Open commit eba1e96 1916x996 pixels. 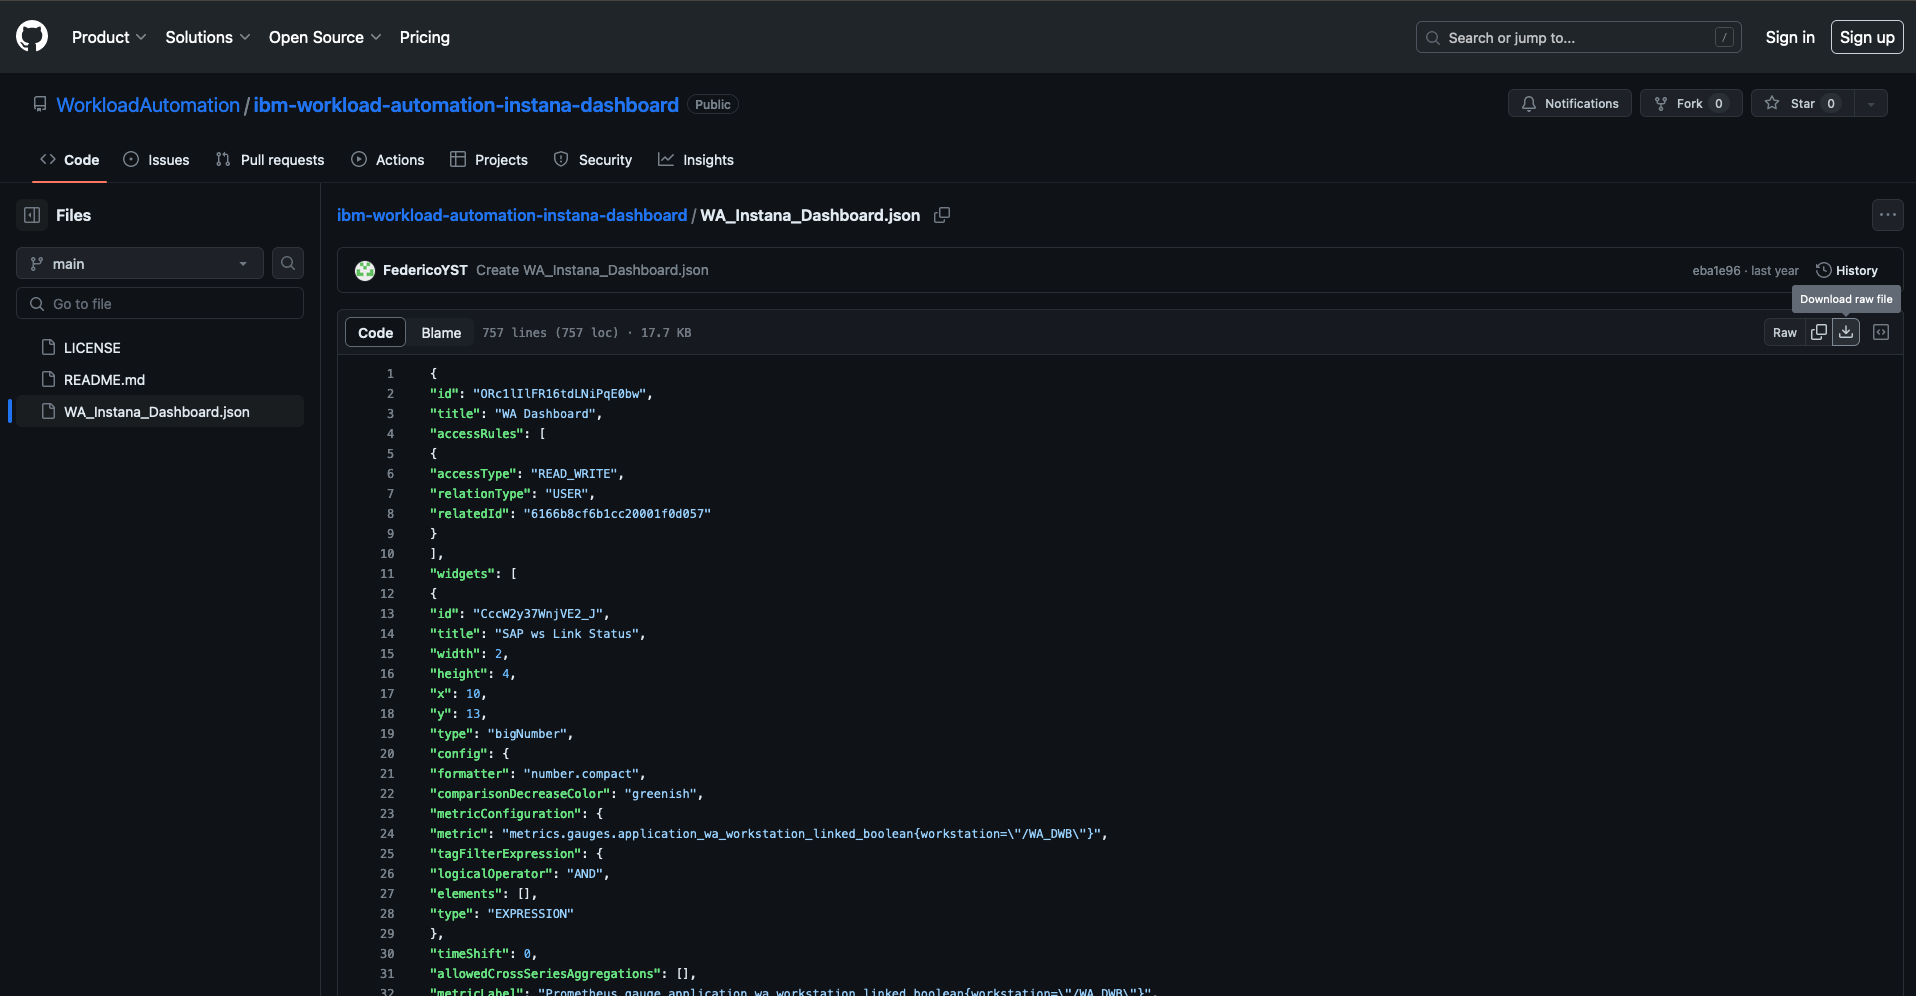pos(1716,271)
